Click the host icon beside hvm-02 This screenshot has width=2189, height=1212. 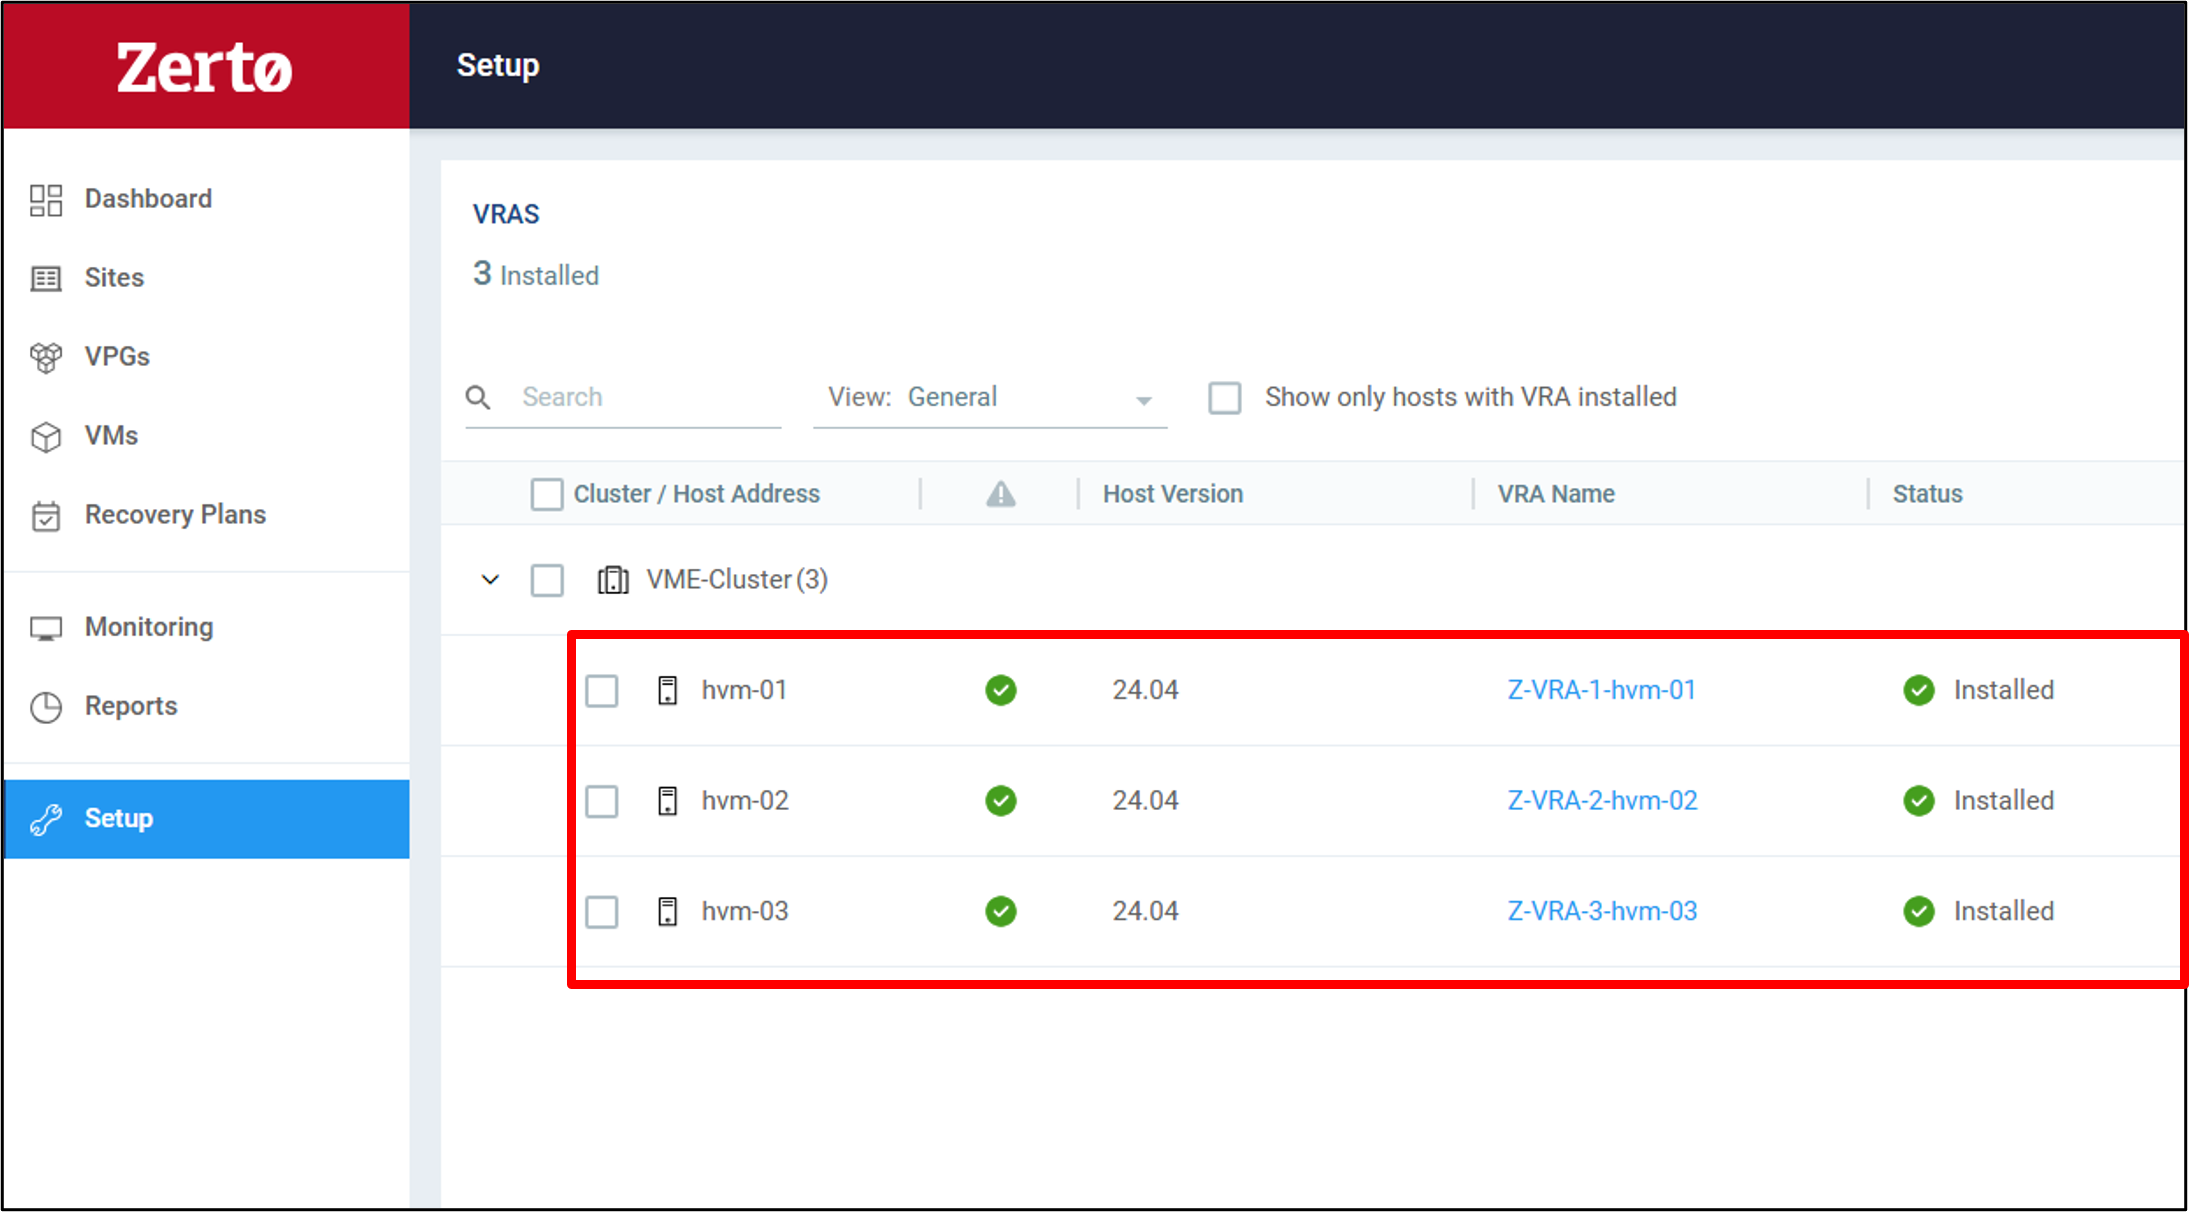point(667,801)
